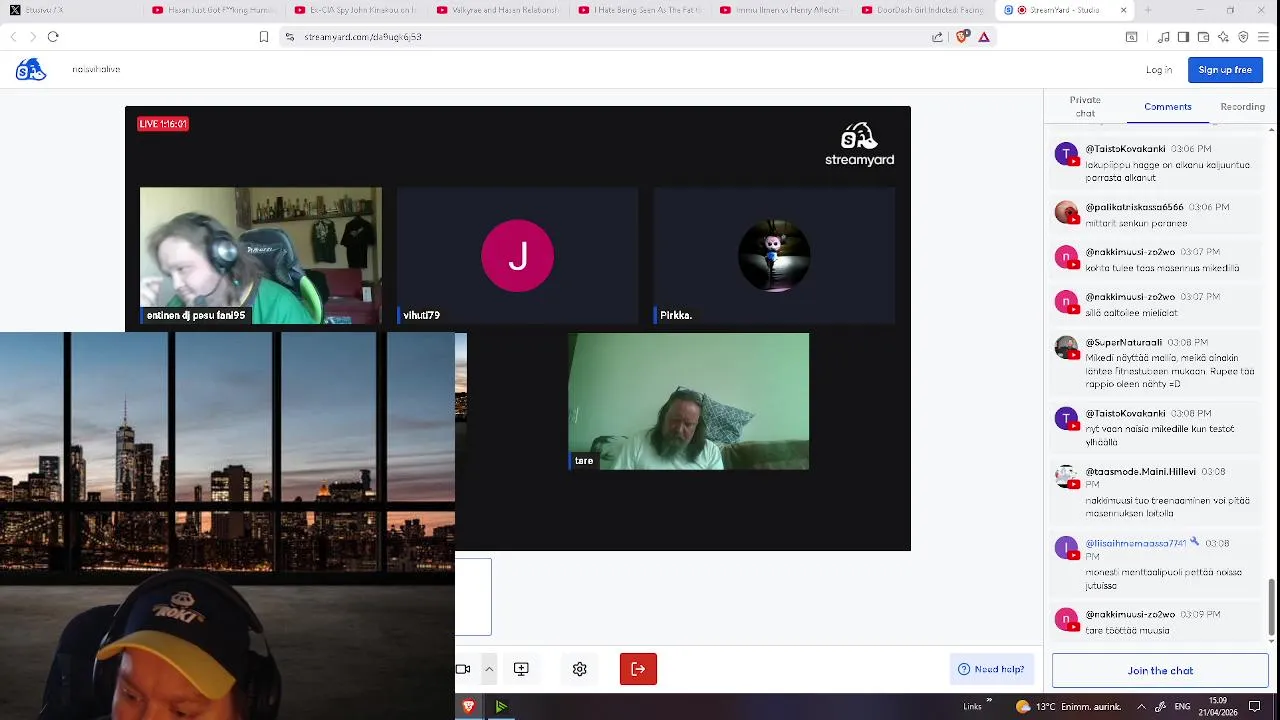Open Brave Leo AI sparkle icon

pyautogui.click(x=1224, y=37)
